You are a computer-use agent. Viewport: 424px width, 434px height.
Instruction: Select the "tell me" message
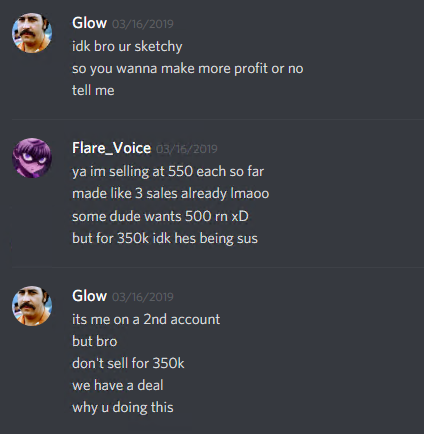[93, 90]
